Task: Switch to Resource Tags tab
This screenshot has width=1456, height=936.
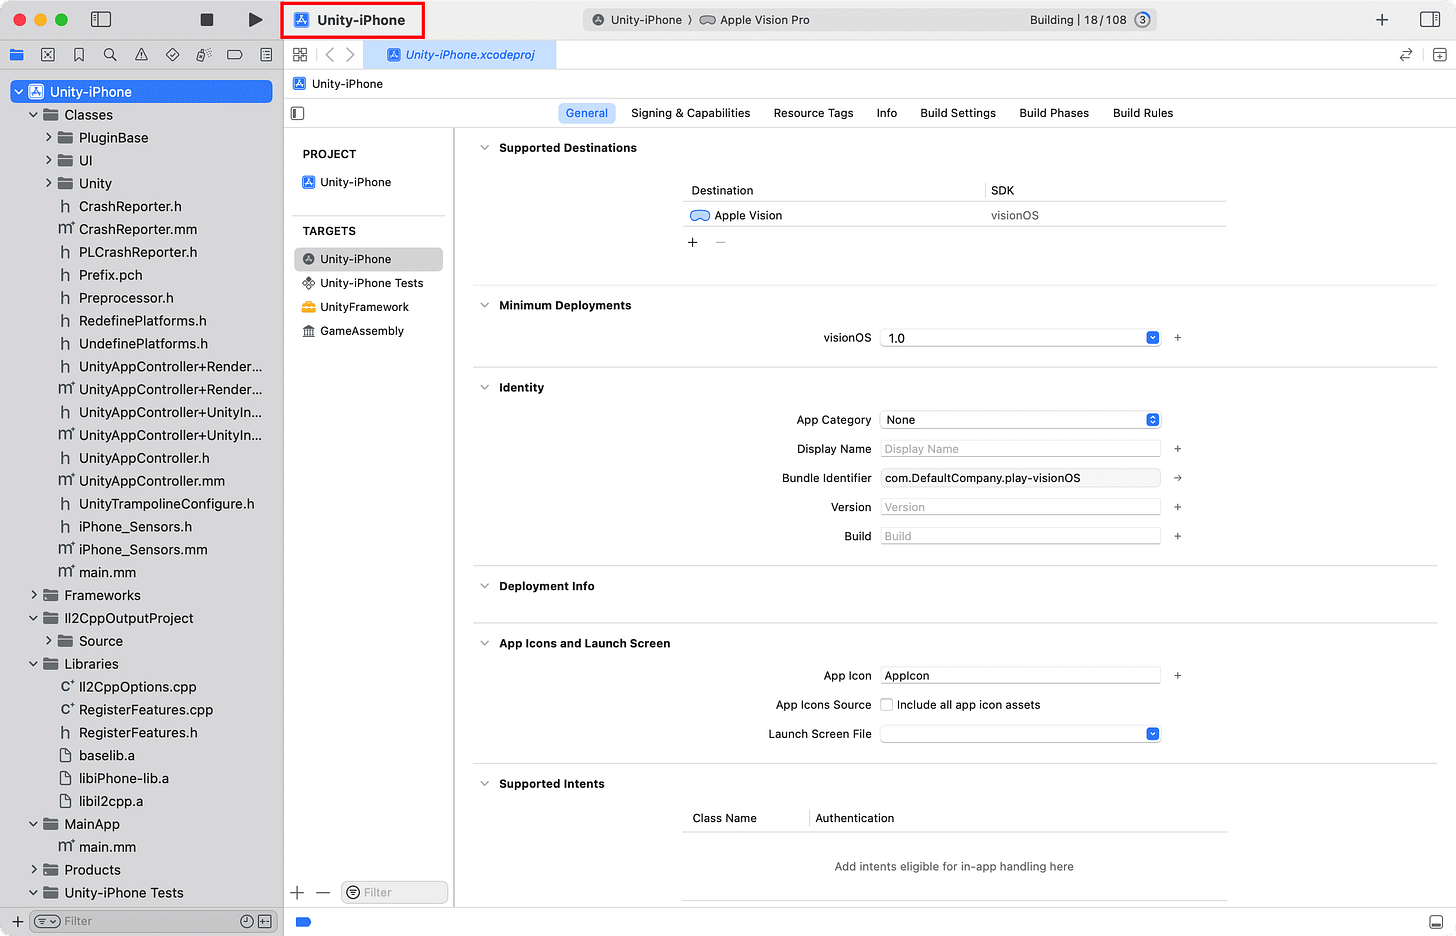Action: 813,113
